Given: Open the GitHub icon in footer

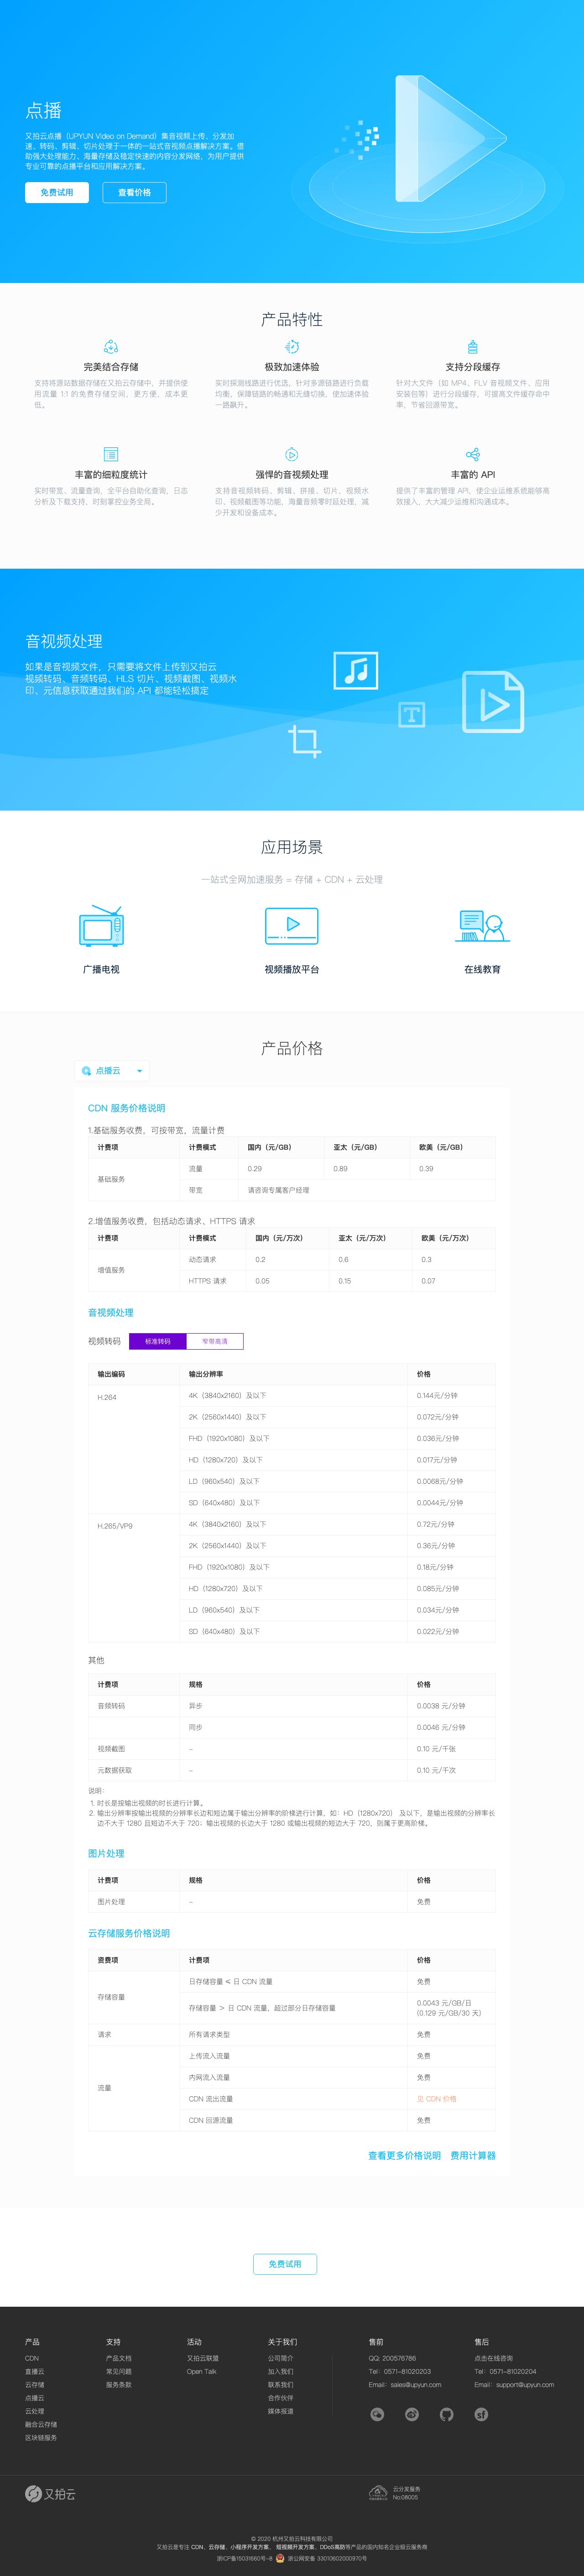Looking at the screenshot, I should [446, 2414].
